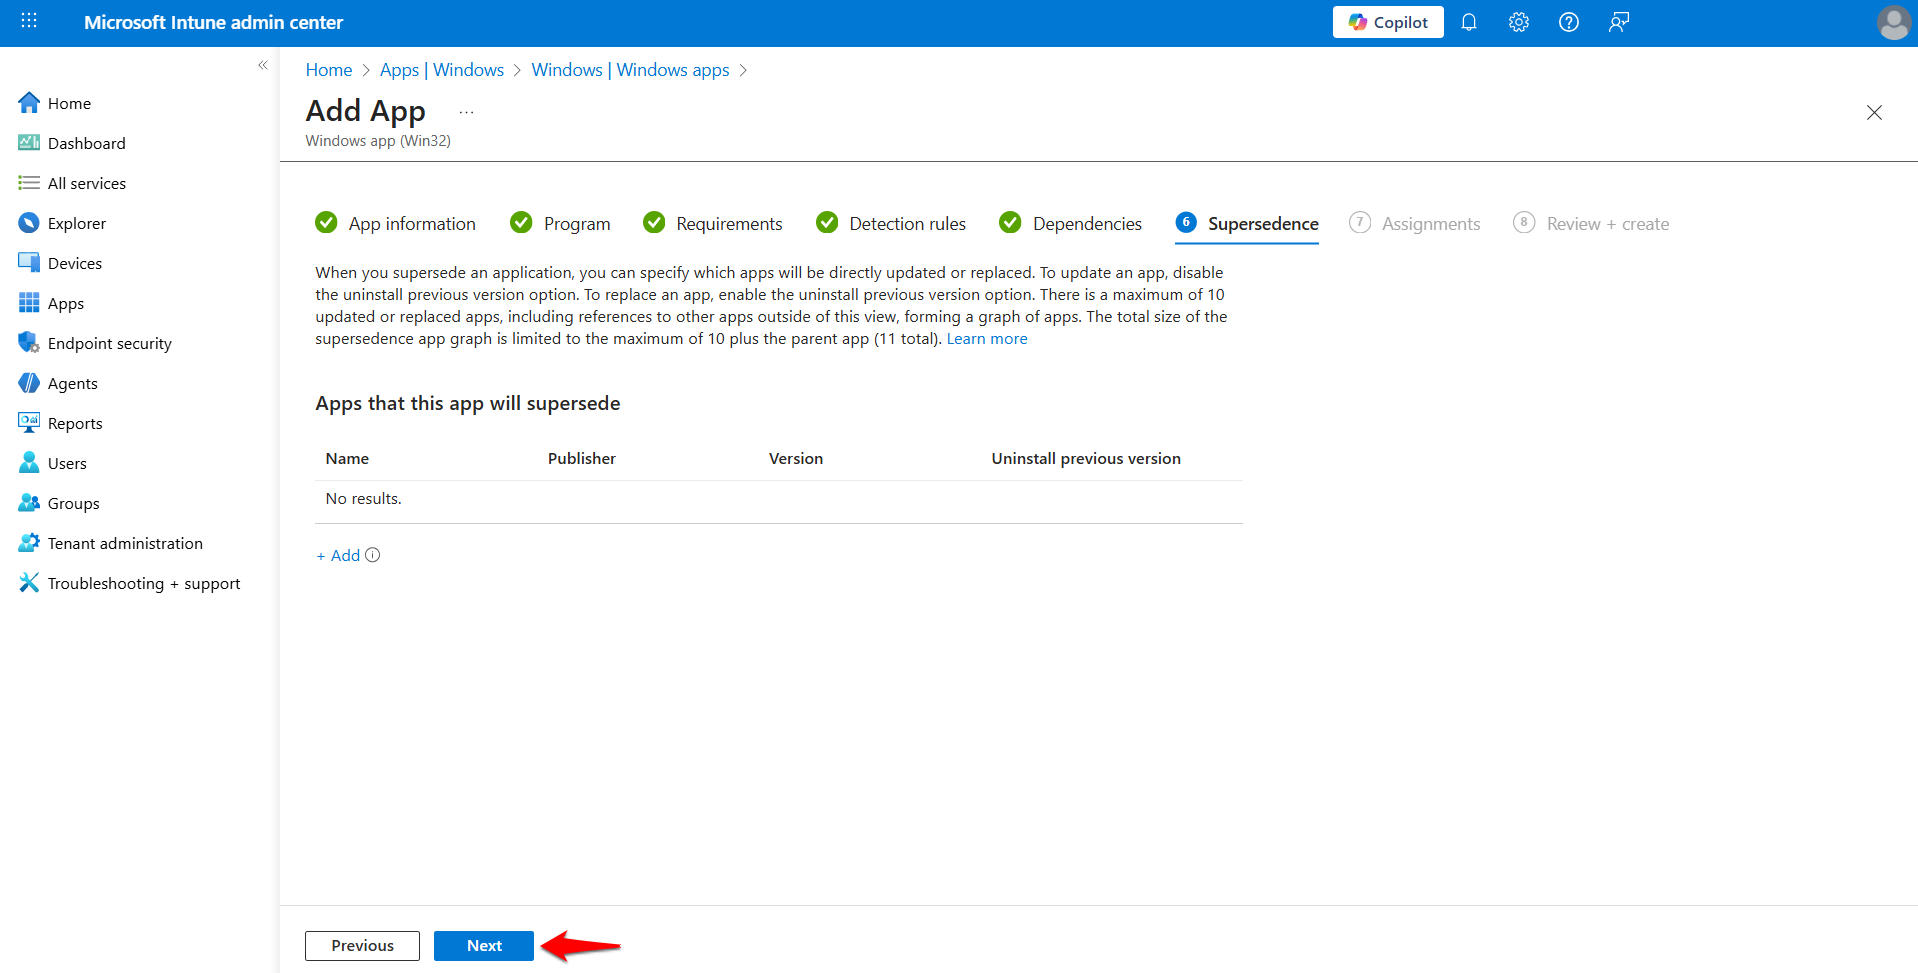Select the Supersedence step
Viewport: 1918px width, 973px height.
tap(1247, 224)
